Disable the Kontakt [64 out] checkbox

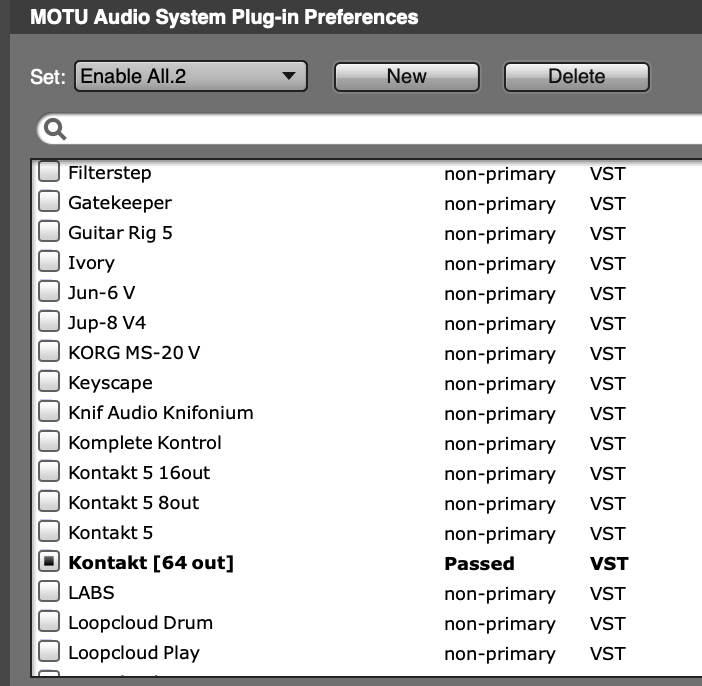pyautogui.click(x=49, y=562)
